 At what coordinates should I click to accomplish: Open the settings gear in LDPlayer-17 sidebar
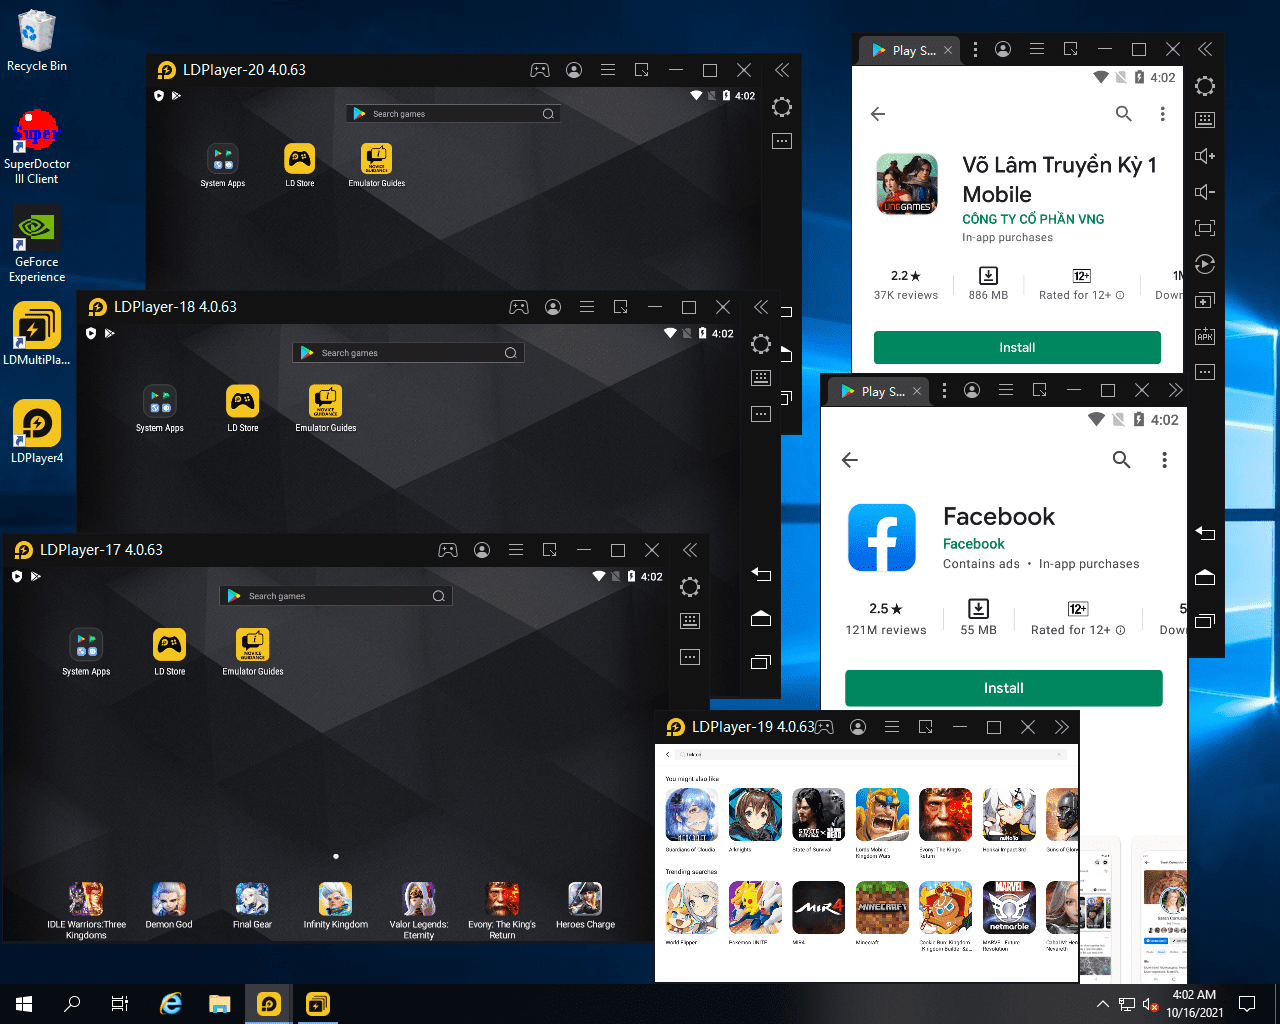point(690,587)
